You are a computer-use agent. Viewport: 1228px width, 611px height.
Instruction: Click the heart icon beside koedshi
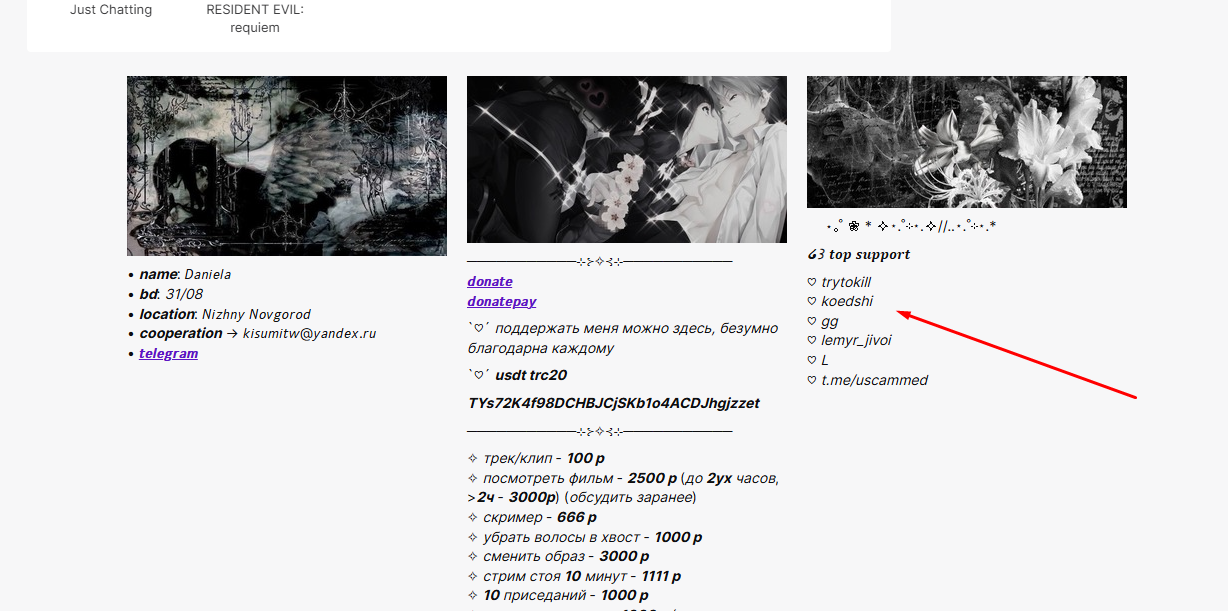coord(812,301)
